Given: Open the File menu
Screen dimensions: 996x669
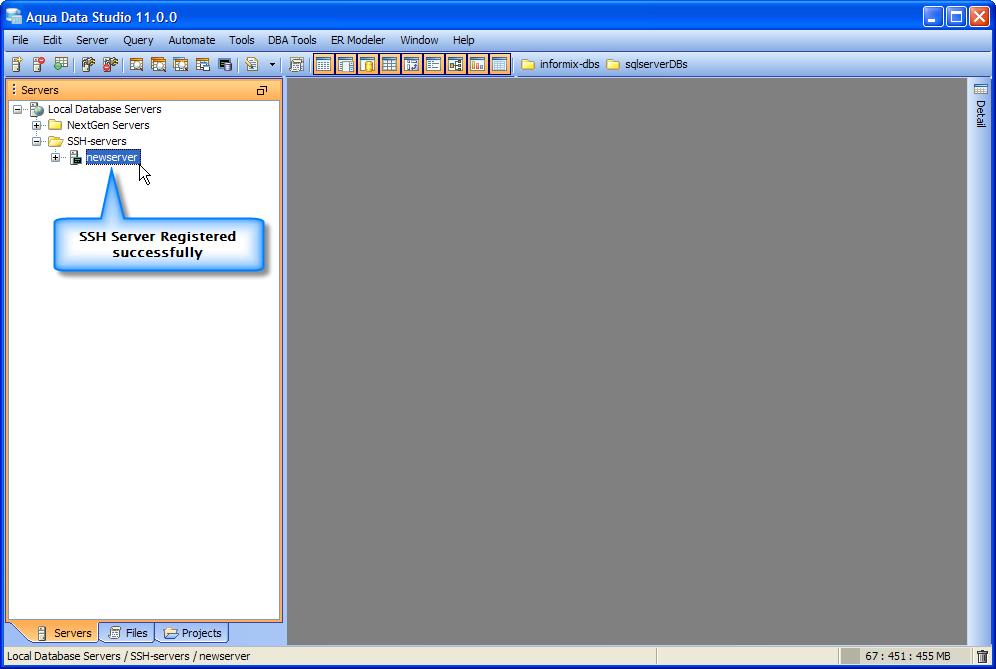Looking at the screenshot, I should (x=20, y=40).
